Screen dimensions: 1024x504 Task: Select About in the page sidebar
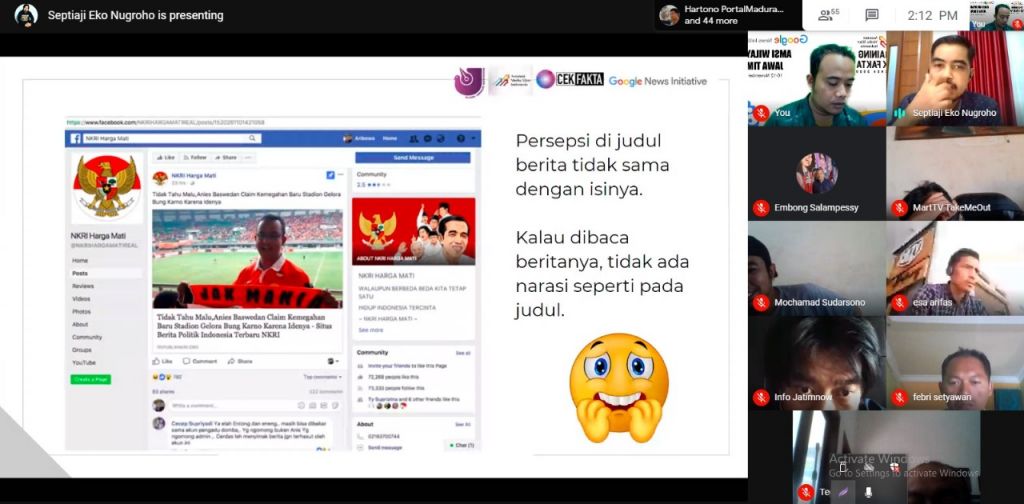tap(80, 324)
